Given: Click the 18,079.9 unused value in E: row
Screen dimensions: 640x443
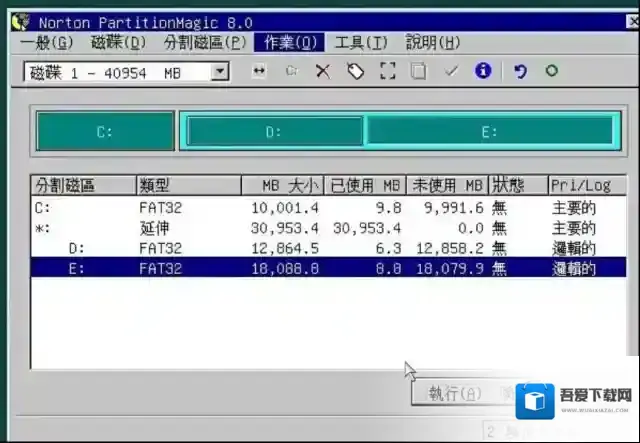Looking at the screenshot, I should [450, 269].
